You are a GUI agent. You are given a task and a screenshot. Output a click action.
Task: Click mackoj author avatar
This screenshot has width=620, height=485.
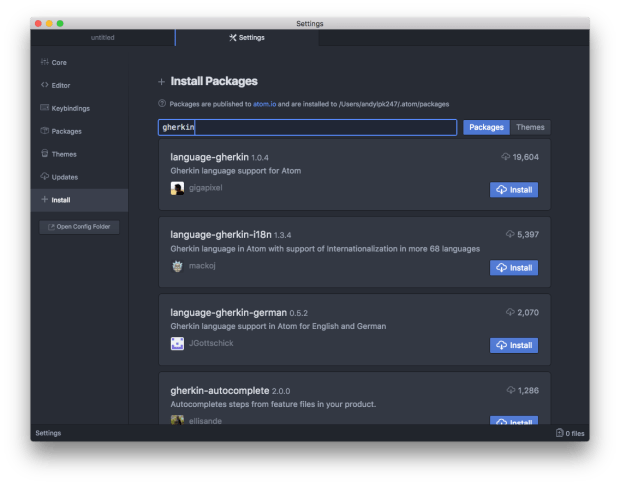[x=177, y=266]
